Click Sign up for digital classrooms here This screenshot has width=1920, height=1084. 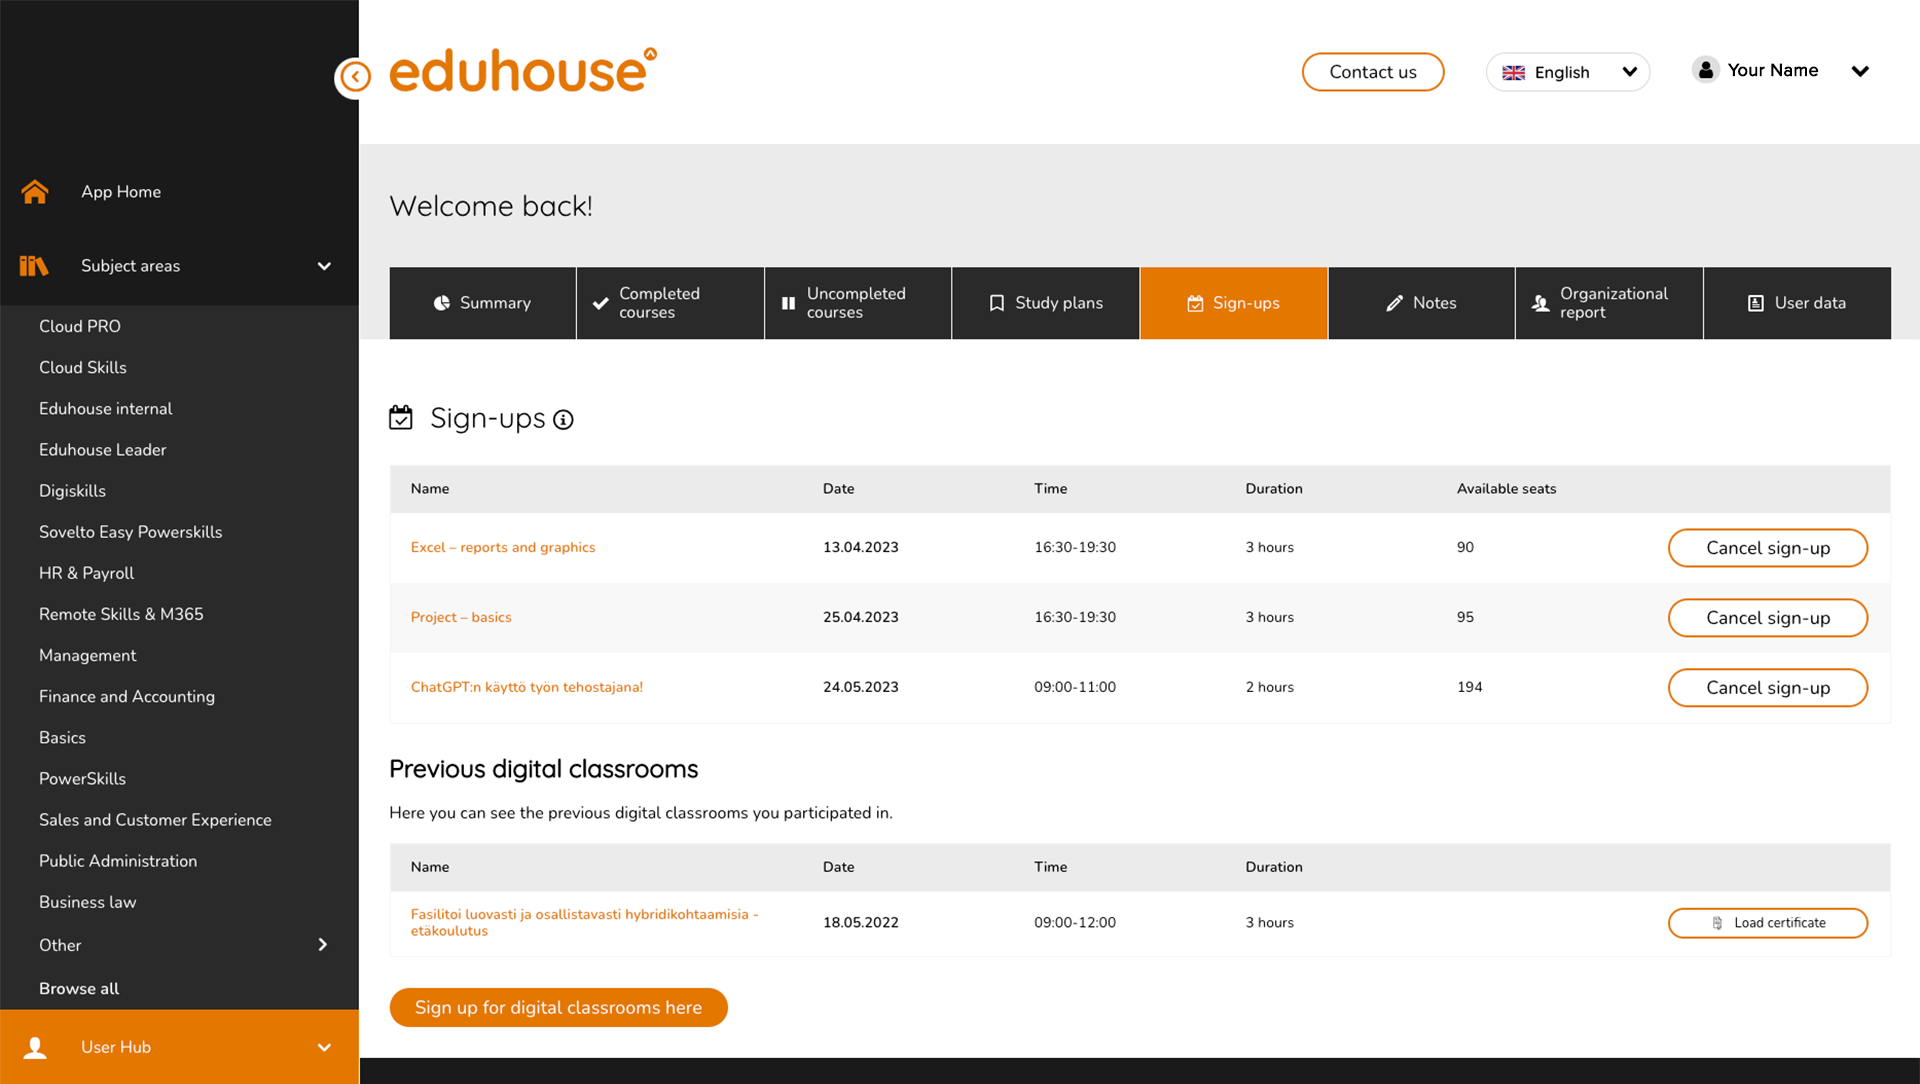coord(558,1007)
